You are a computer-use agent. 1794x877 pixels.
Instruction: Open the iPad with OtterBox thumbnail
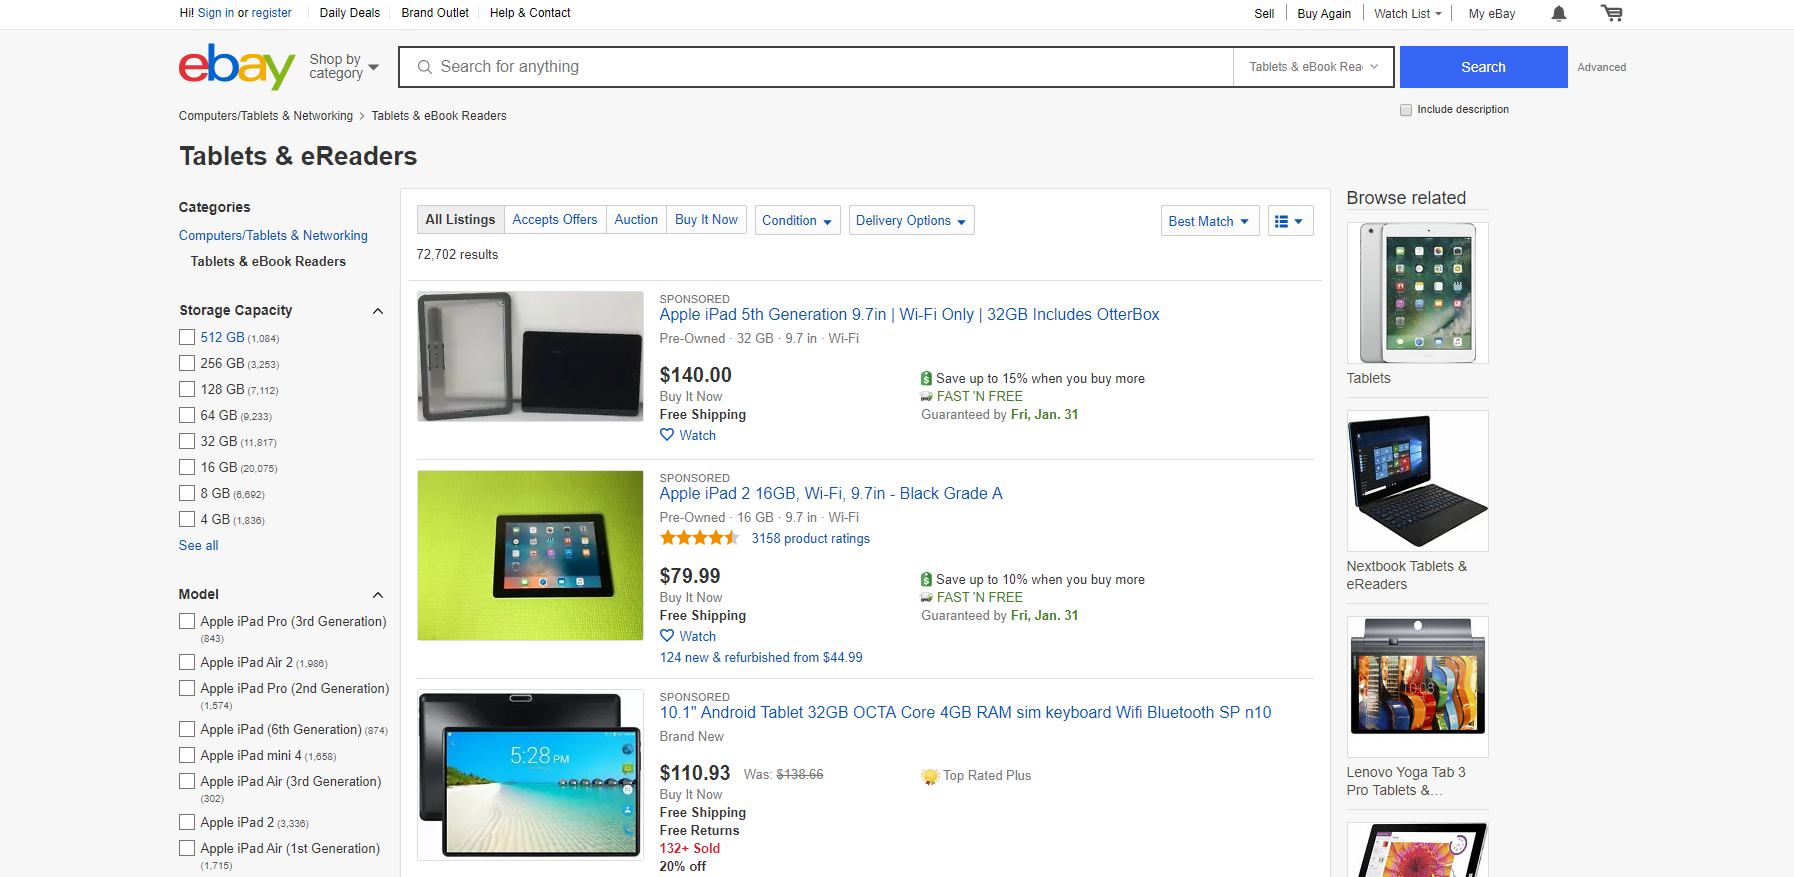[530, 356]
